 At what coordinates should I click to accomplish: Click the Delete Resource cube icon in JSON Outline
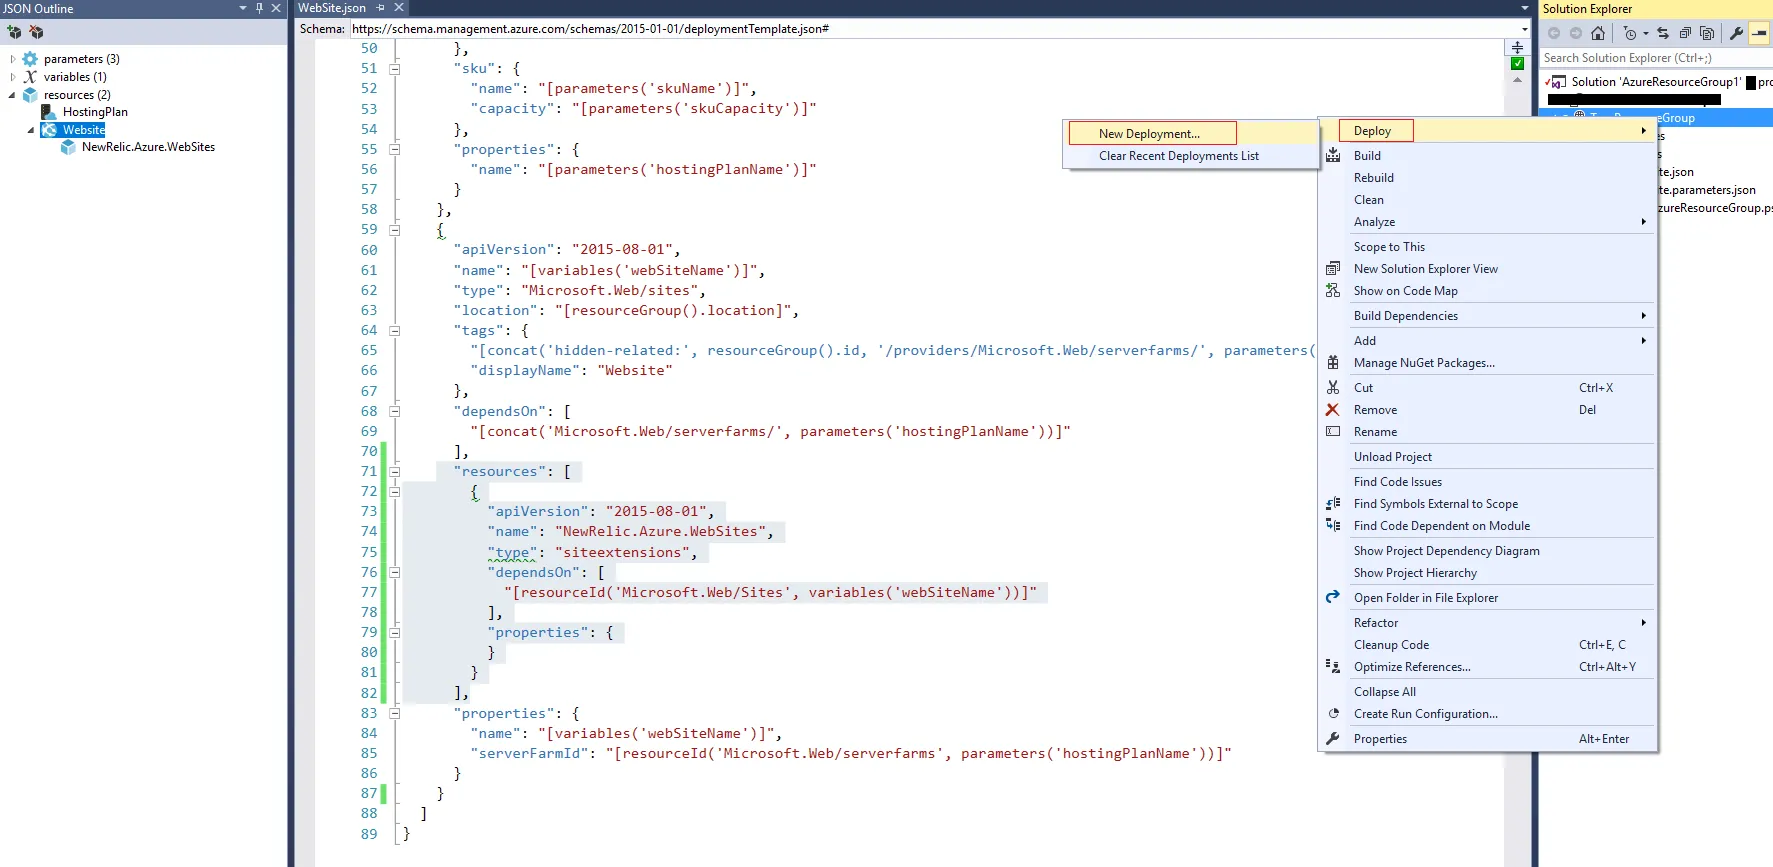(x=36, y=32)
